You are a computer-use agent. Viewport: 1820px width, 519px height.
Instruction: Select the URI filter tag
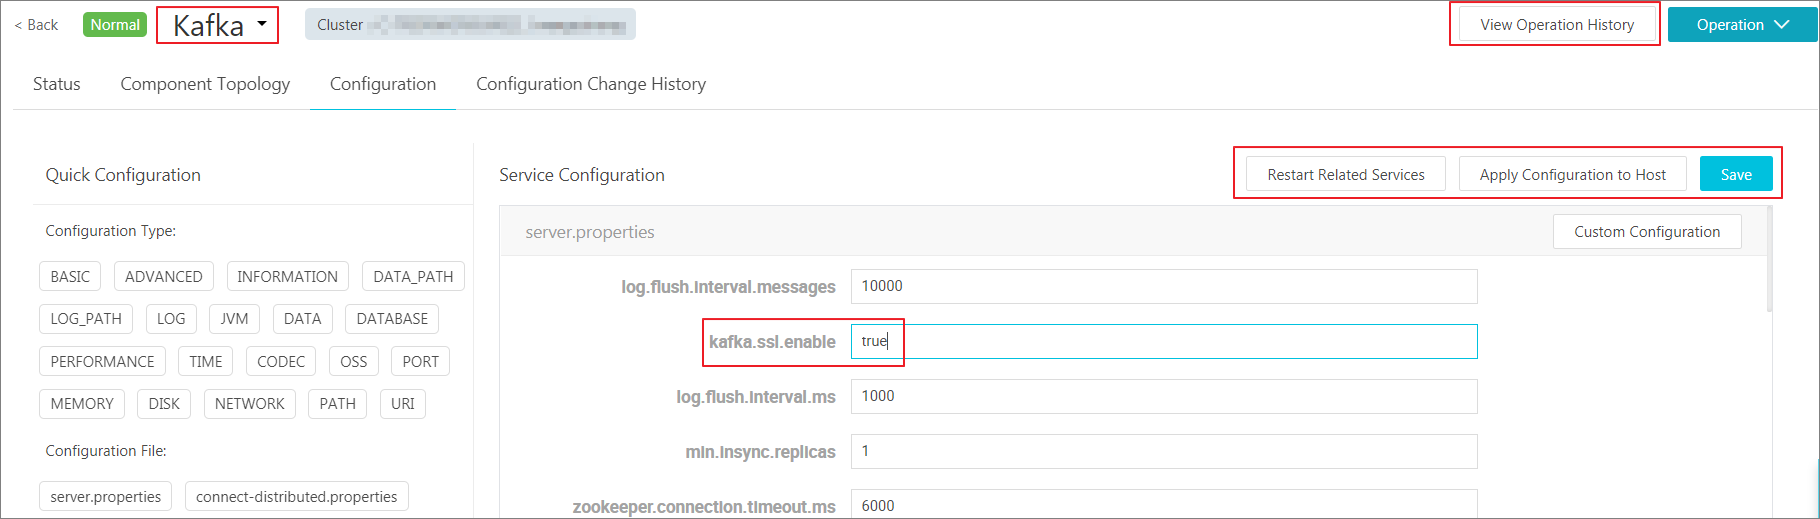tap(403, 404)
